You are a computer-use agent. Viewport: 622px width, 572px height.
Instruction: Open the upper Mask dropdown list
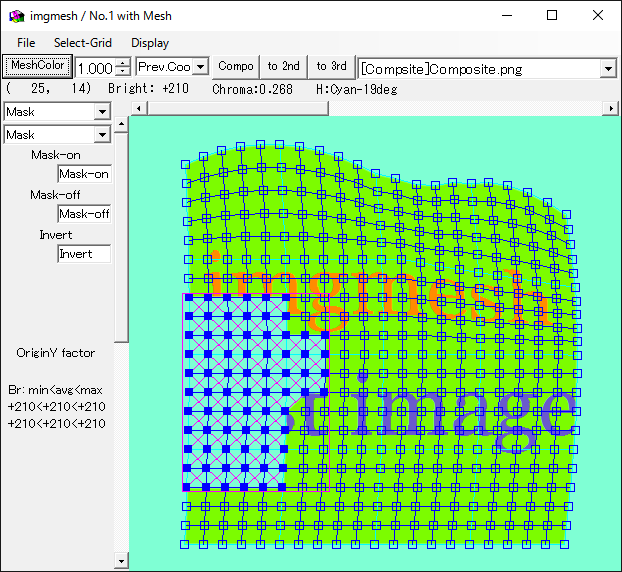click(102, 112)
